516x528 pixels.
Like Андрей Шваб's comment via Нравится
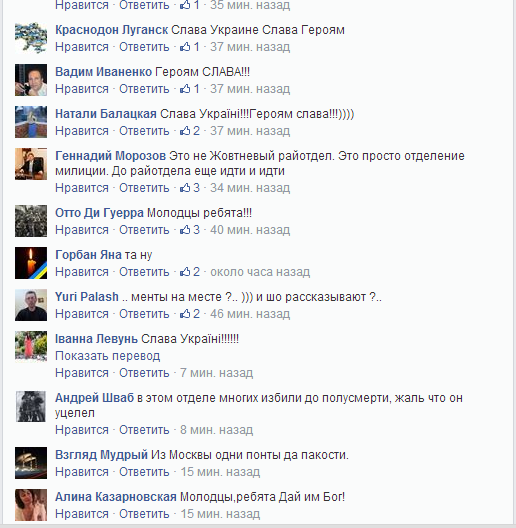(82, 430)
